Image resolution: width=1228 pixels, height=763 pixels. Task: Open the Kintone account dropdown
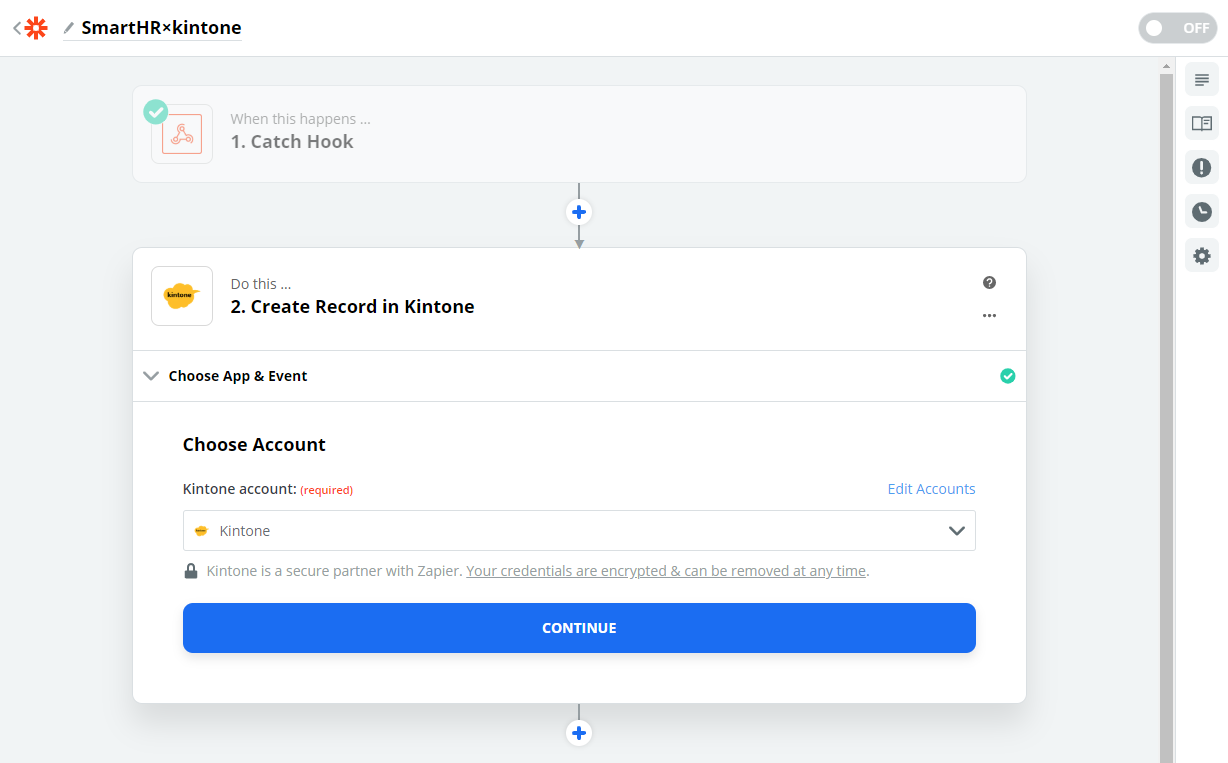(579, 531)
